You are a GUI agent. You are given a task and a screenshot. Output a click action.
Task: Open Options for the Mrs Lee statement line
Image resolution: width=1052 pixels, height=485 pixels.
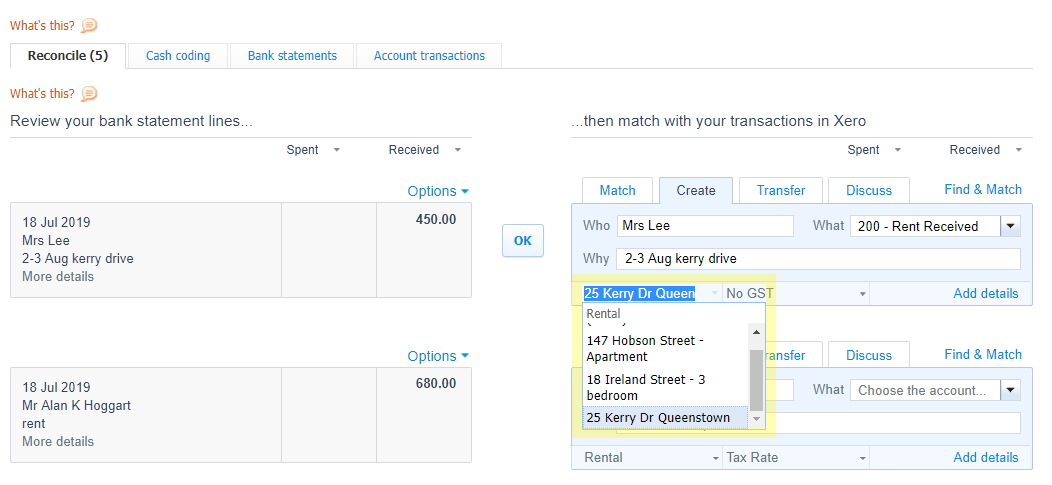(x=437, y=191)
